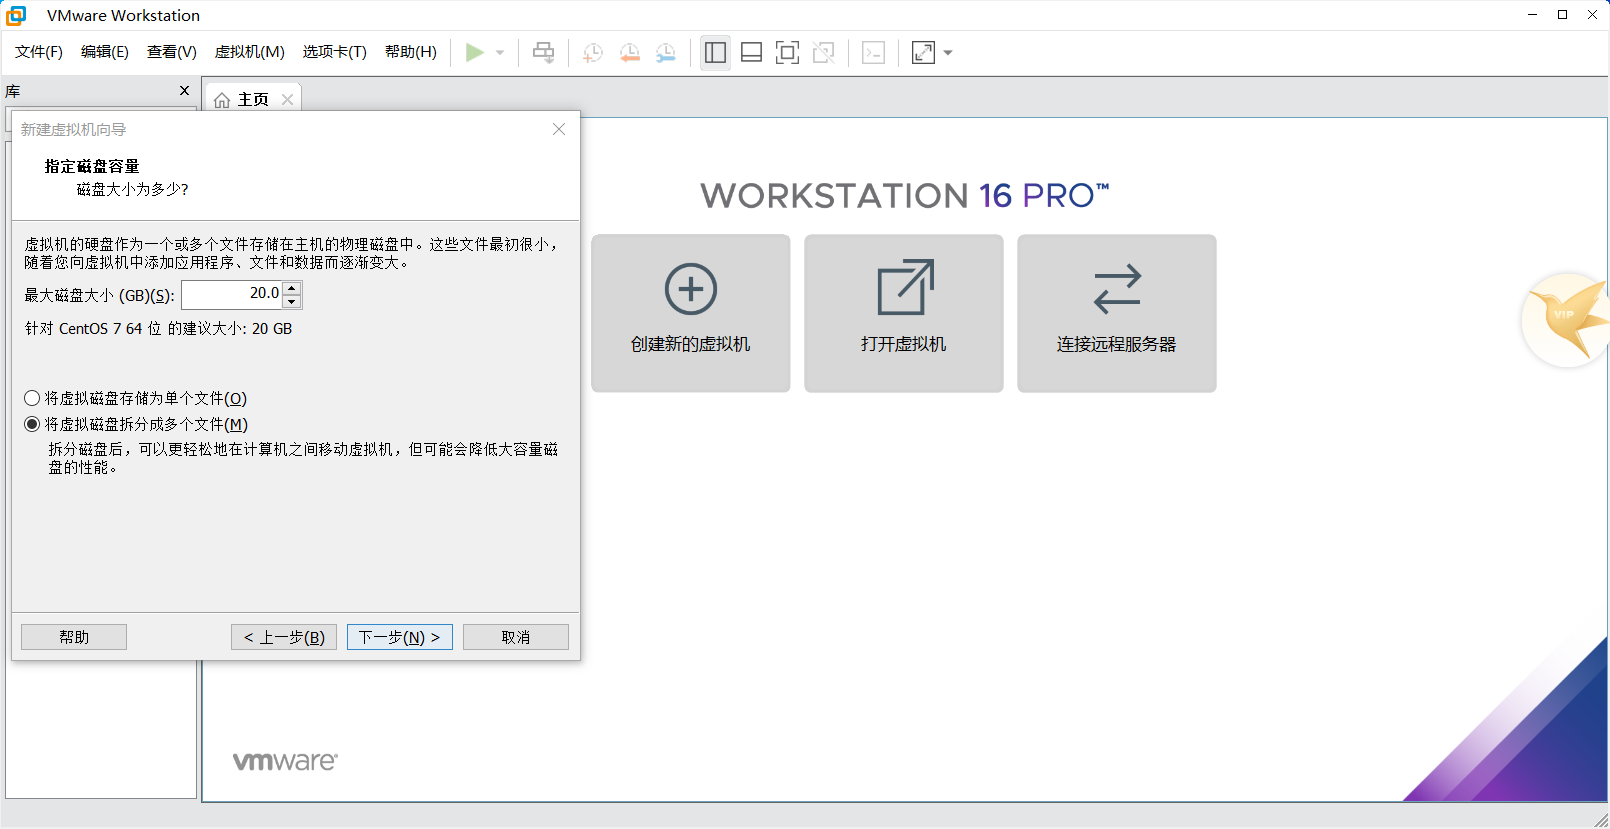This screenshot has width=1610, height=829.
Task: Click the console view terminal icon
Action: (x=873, y=53)
